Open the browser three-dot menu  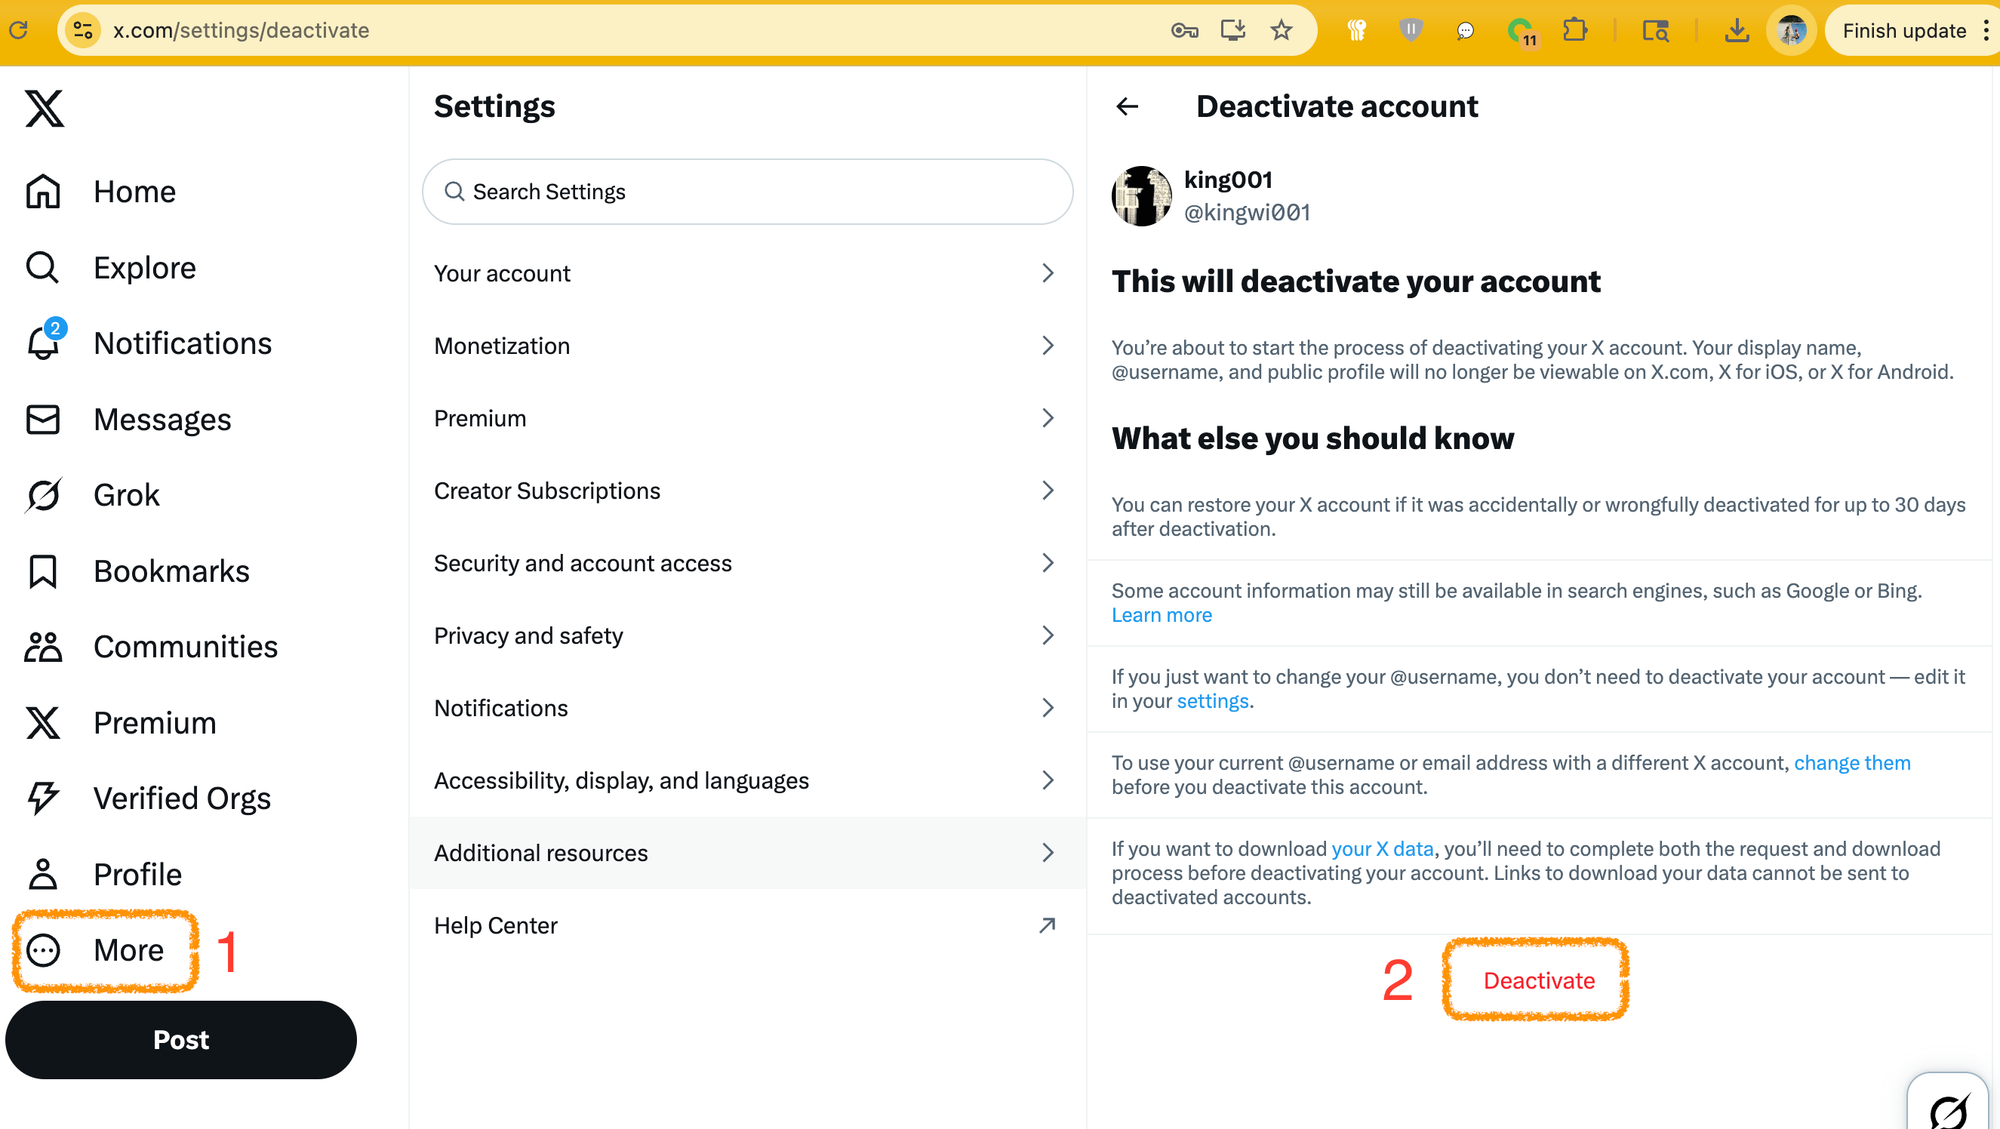(1985, 30)
